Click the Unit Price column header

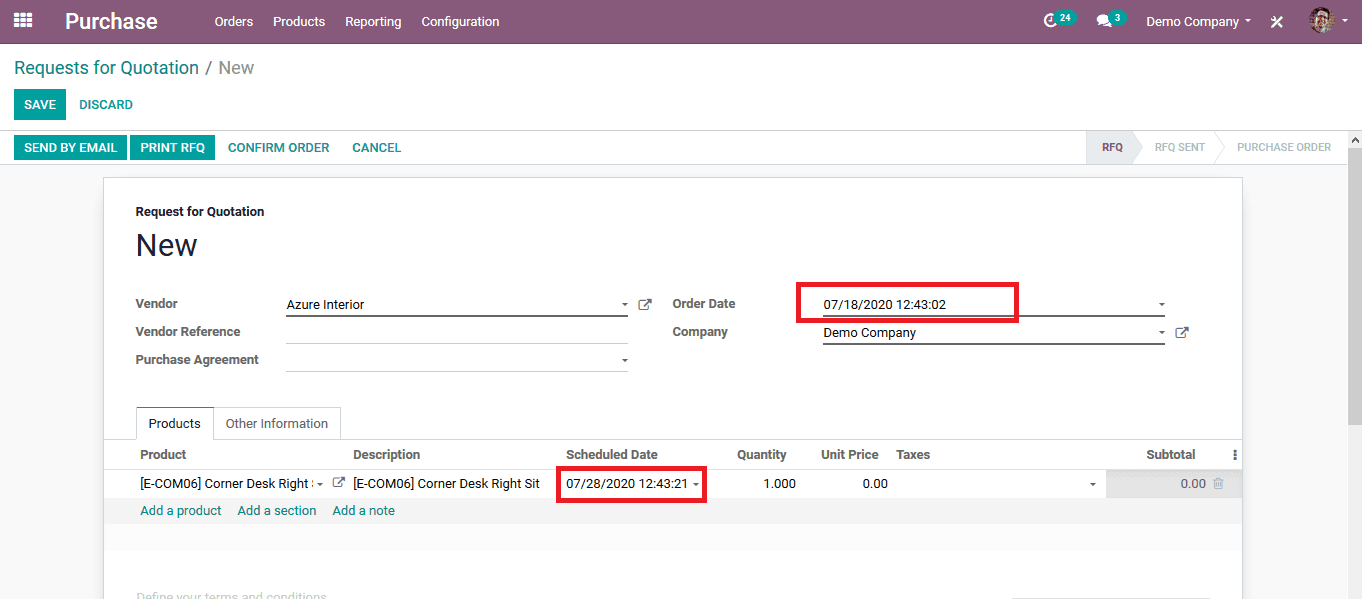pyautogui.click(x=850, y=455)
